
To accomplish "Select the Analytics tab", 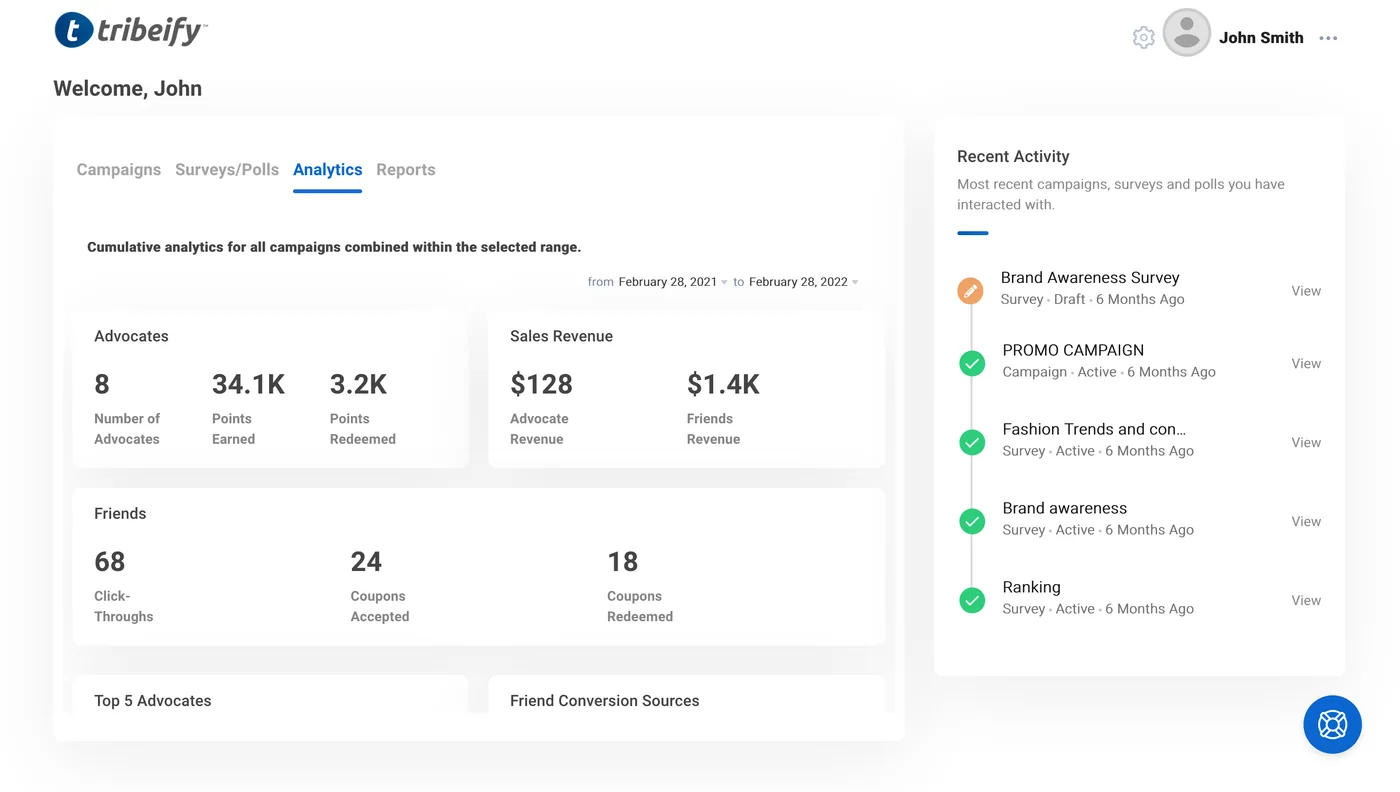I will pyautogui.click(x=328, y=170).
